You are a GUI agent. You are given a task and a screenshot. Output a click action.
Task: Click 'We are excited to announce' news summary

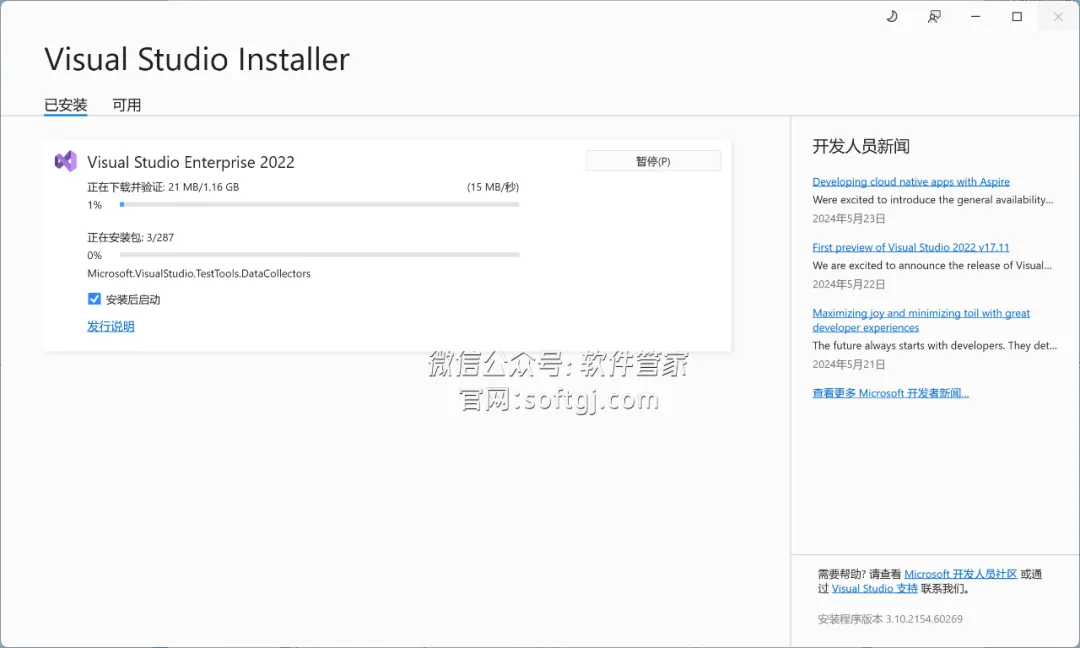[932, 265]
